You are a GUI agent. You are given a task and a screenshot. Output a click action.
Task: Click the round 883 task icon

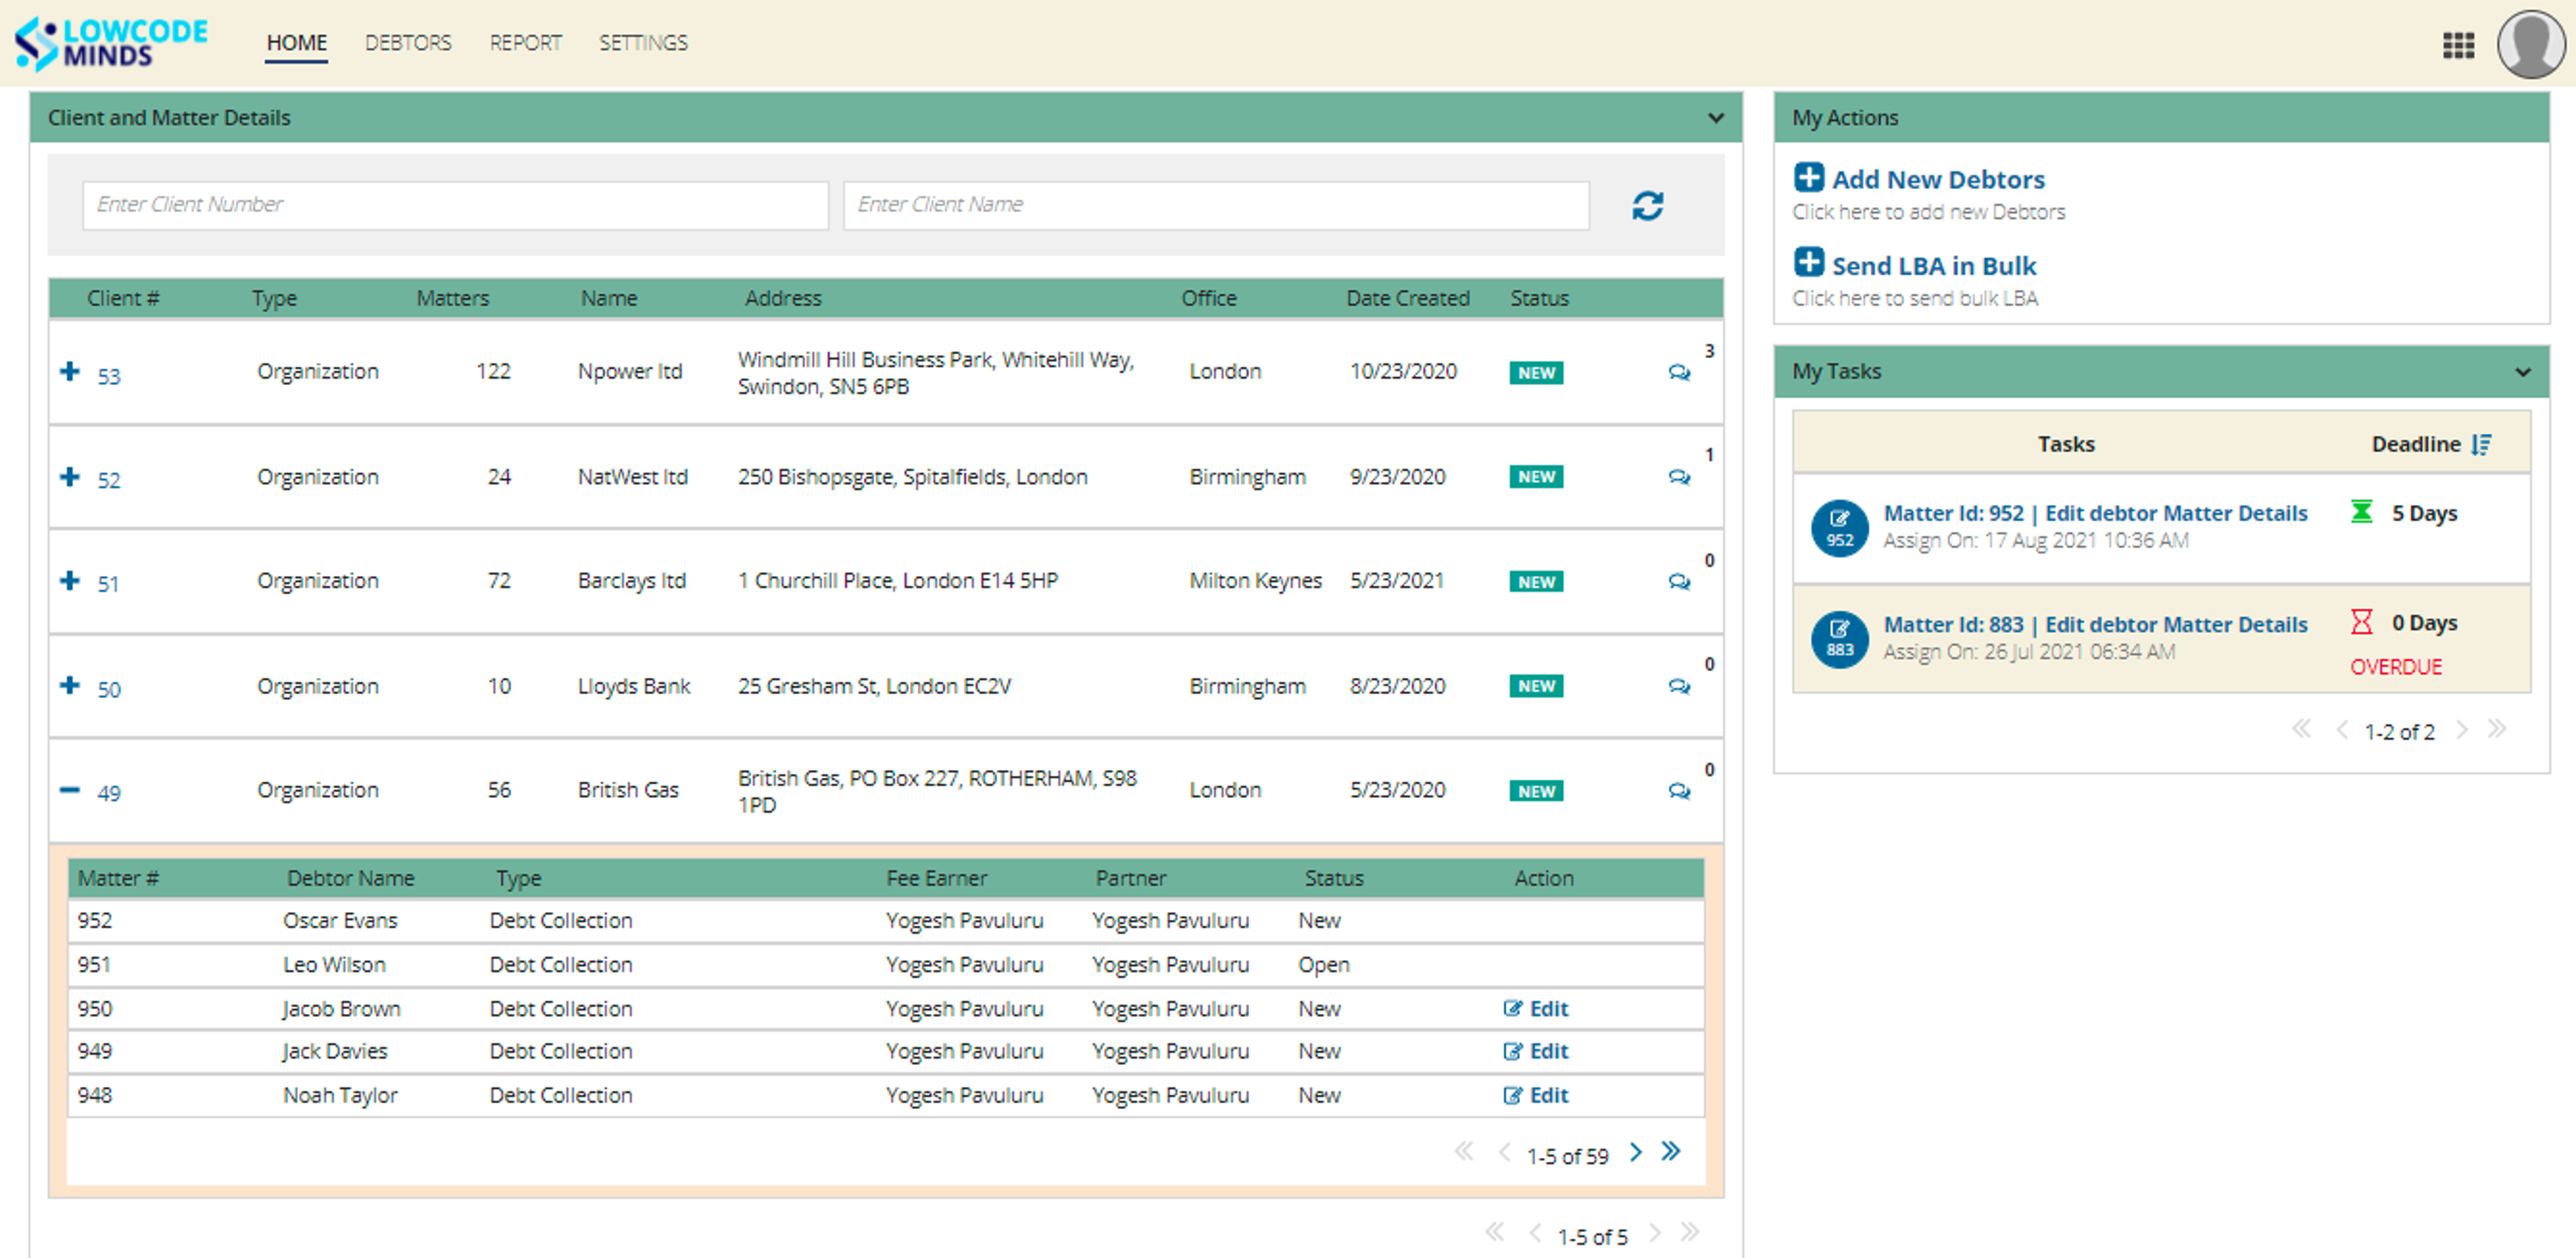(x=1840, y=638)
